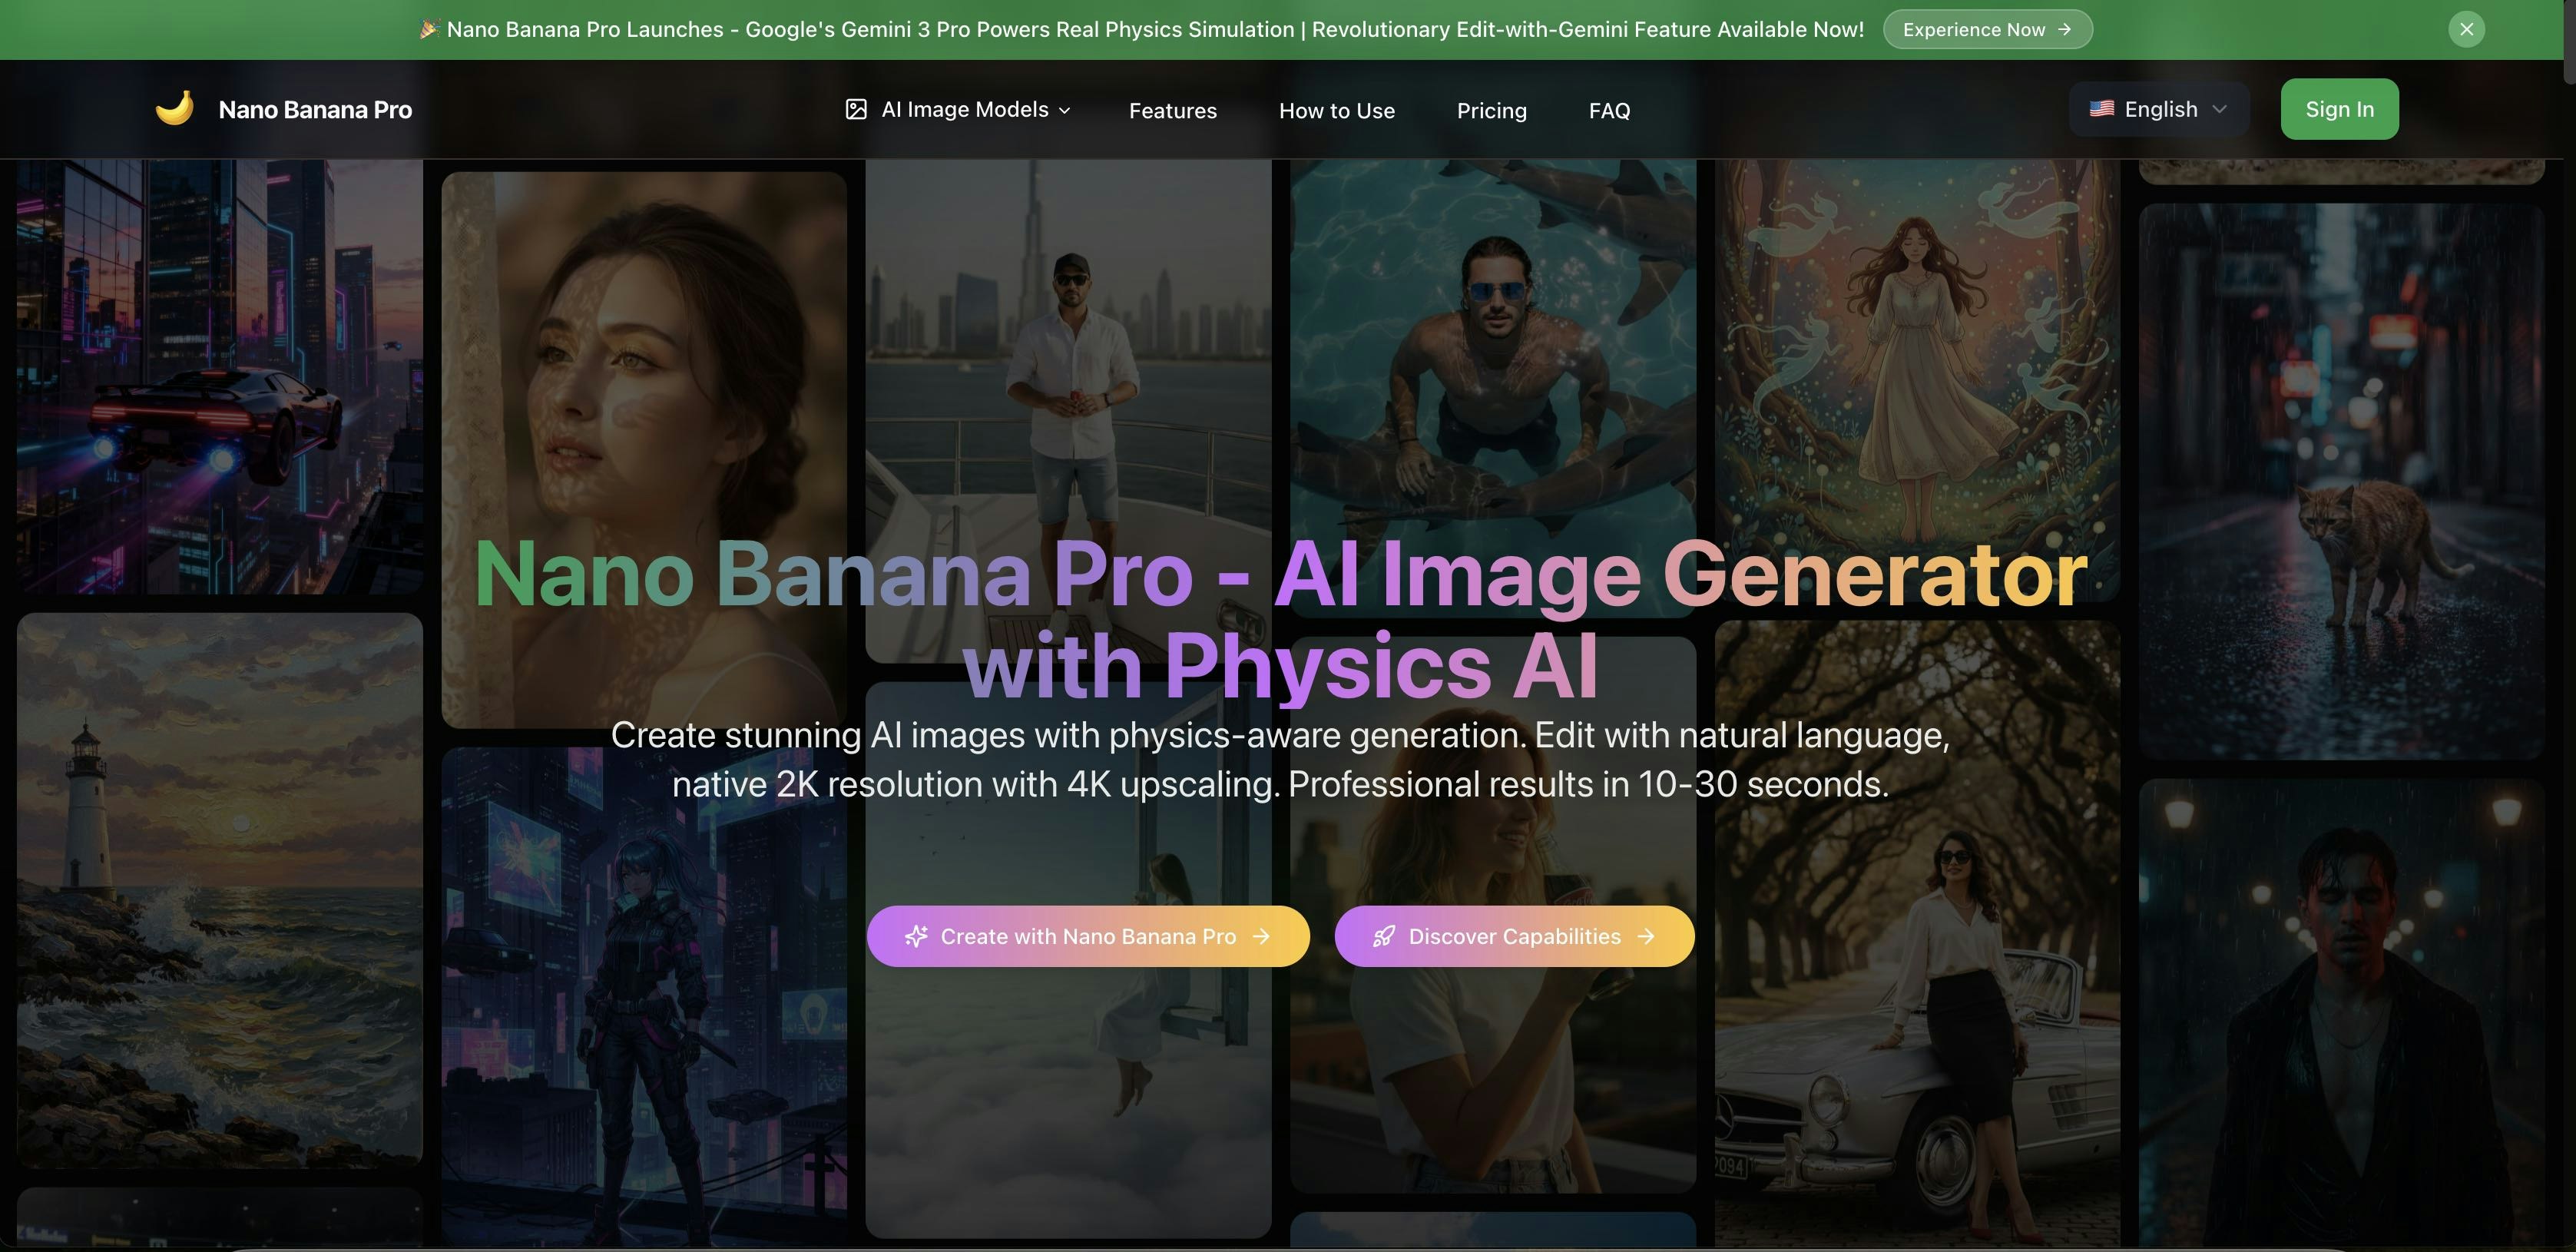Image resolution: width=2576 pixels, height=1252 pixels.
Task: Click the US flag icon in language selector
Action: [x=2103, y=108]
